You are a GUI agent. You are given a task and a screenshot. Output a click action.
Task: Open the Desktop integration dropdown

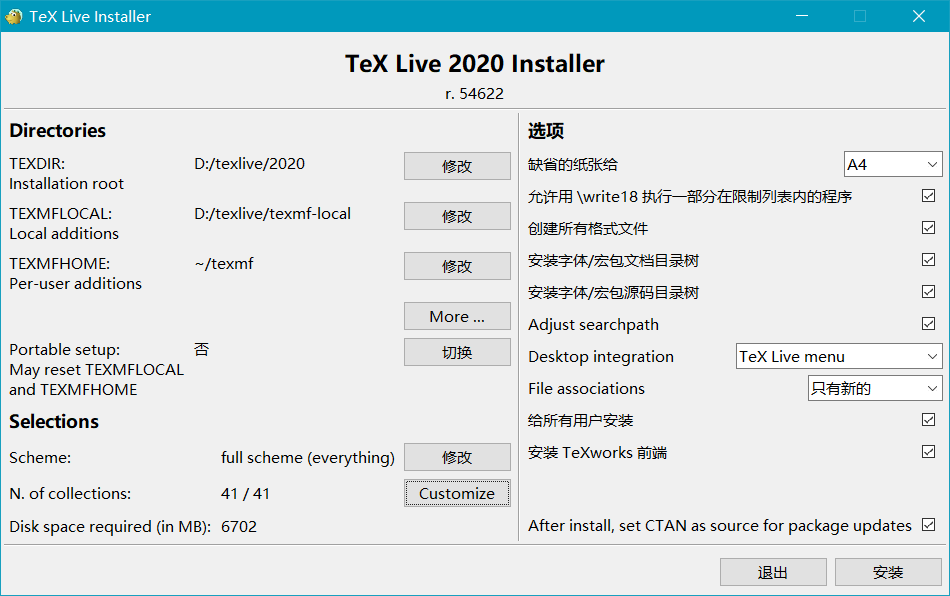point(838,356)
